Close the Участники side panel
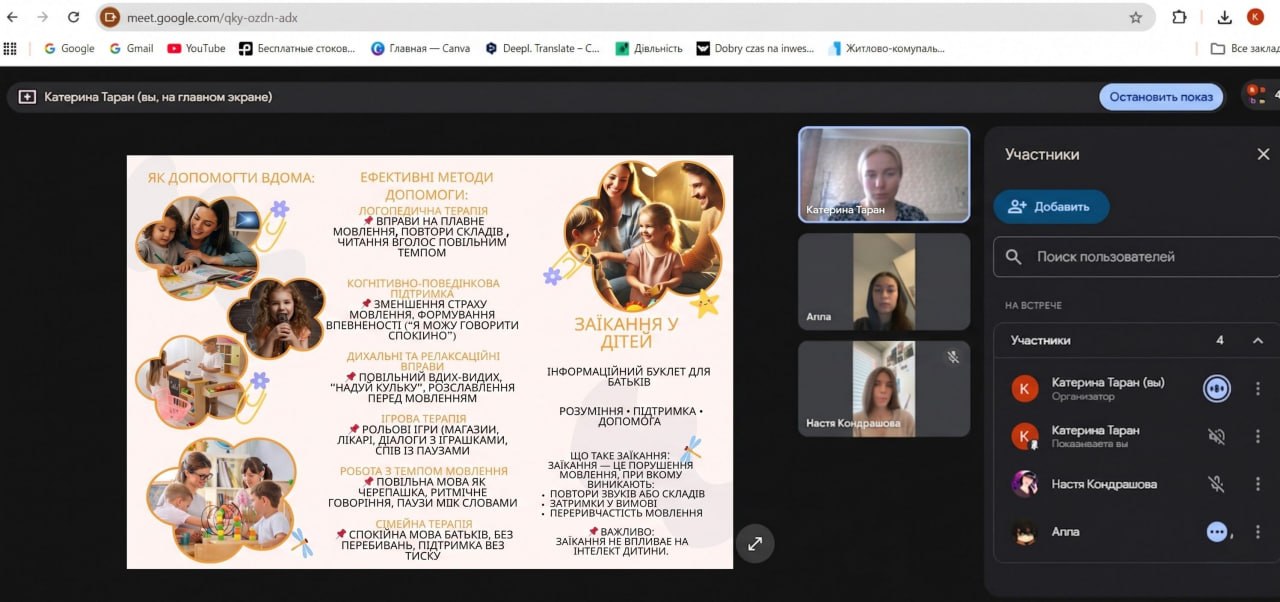The height and width of the screenshot is (602, 1280). tap(1263, 154)
